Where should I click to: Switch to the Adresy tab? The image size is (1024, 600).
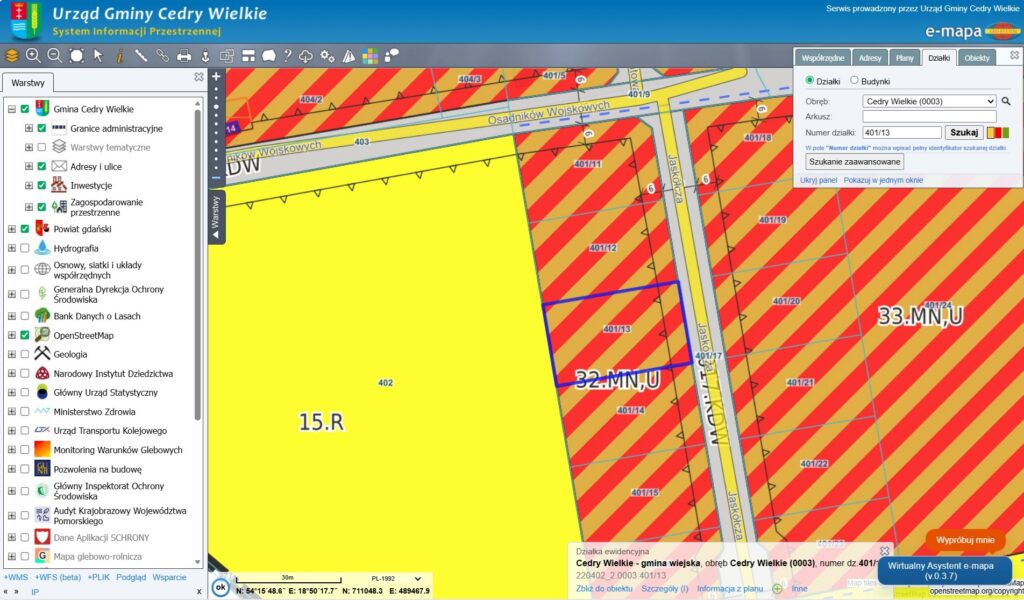870,58
